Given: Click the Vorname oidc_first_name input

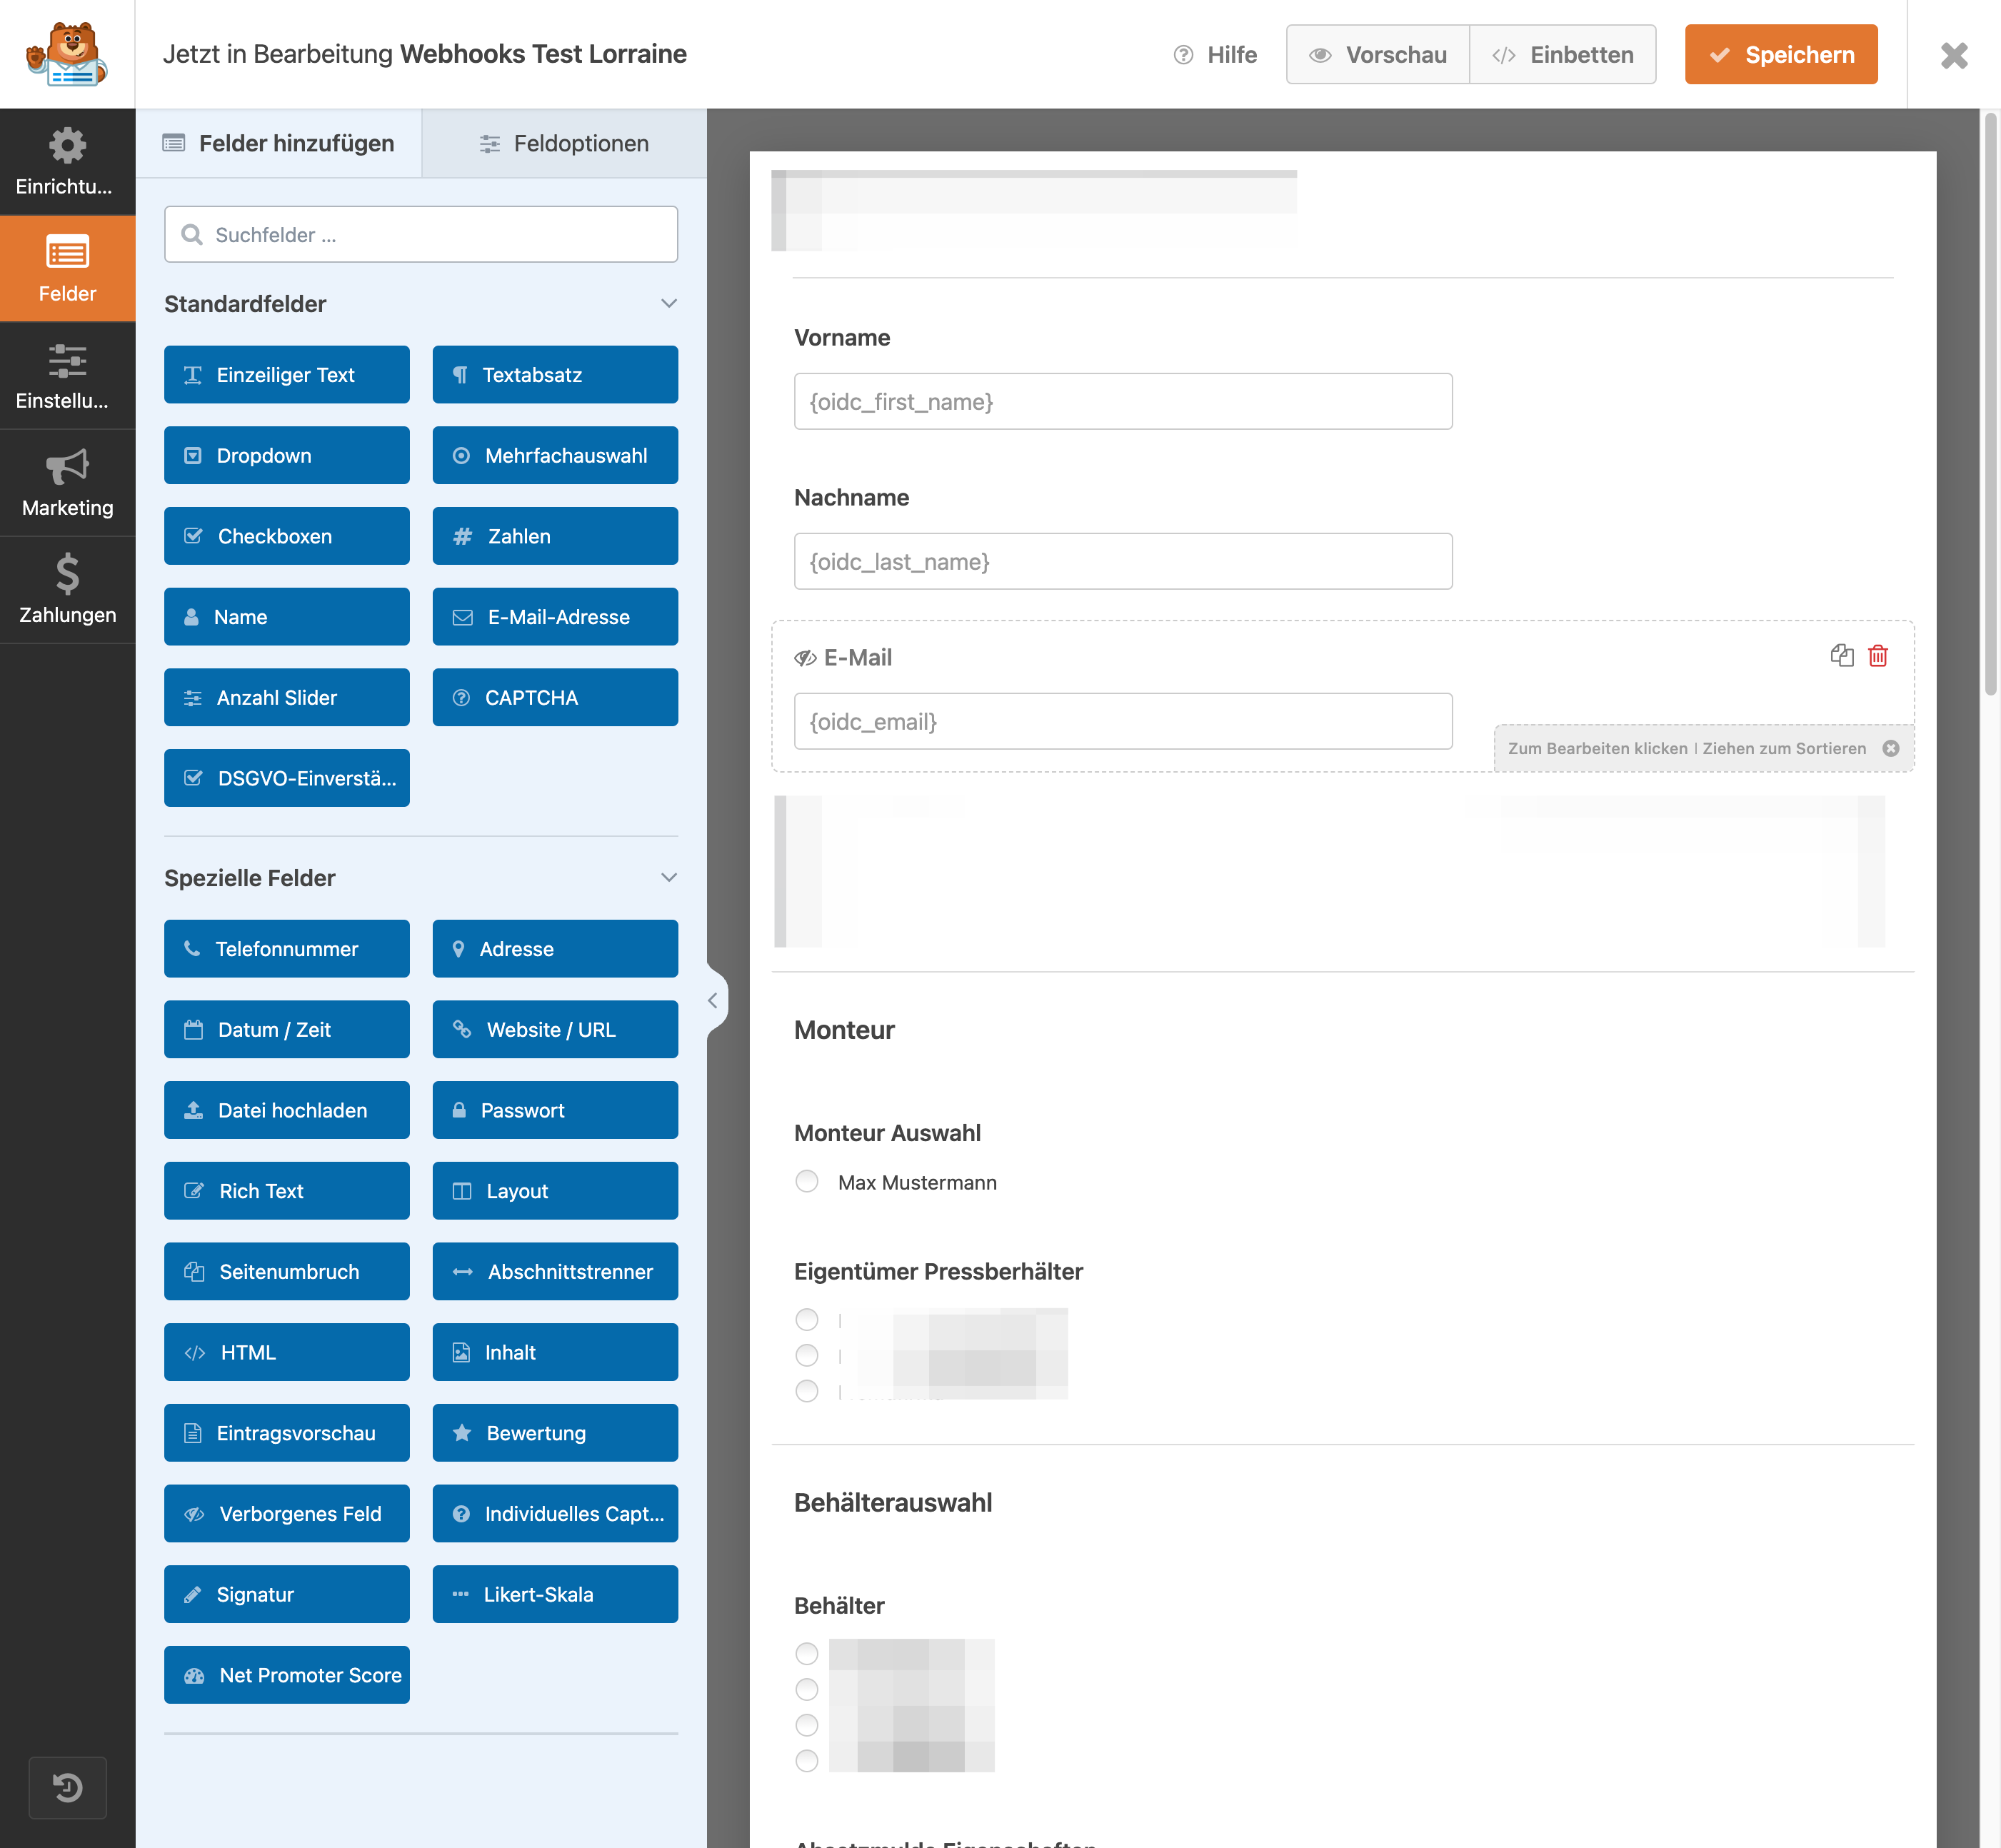Looking at the screenshot, I should (1123, 401).
